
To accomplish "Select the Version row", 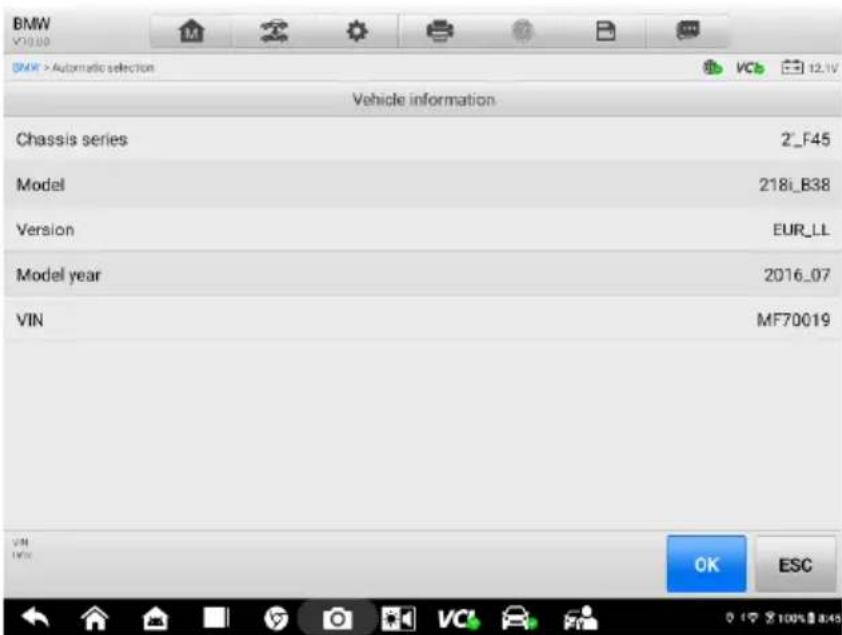I will [x=422, y=230].
